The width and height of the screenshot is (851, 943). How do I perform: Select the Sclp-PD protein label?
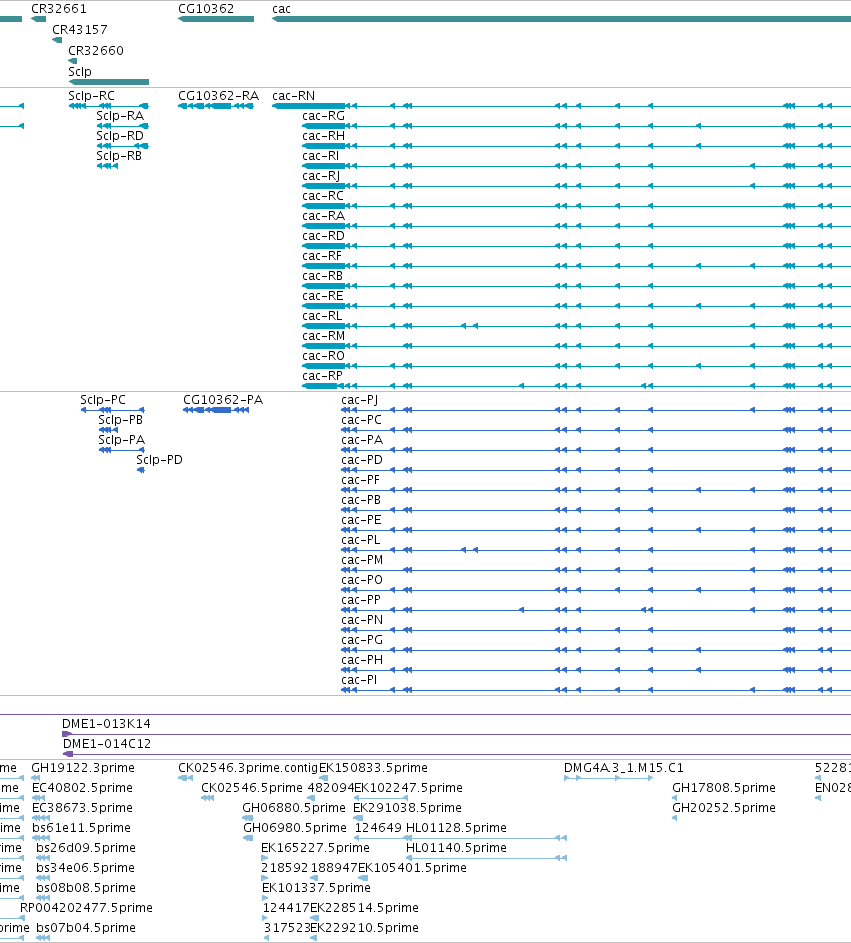click(159, 459)
